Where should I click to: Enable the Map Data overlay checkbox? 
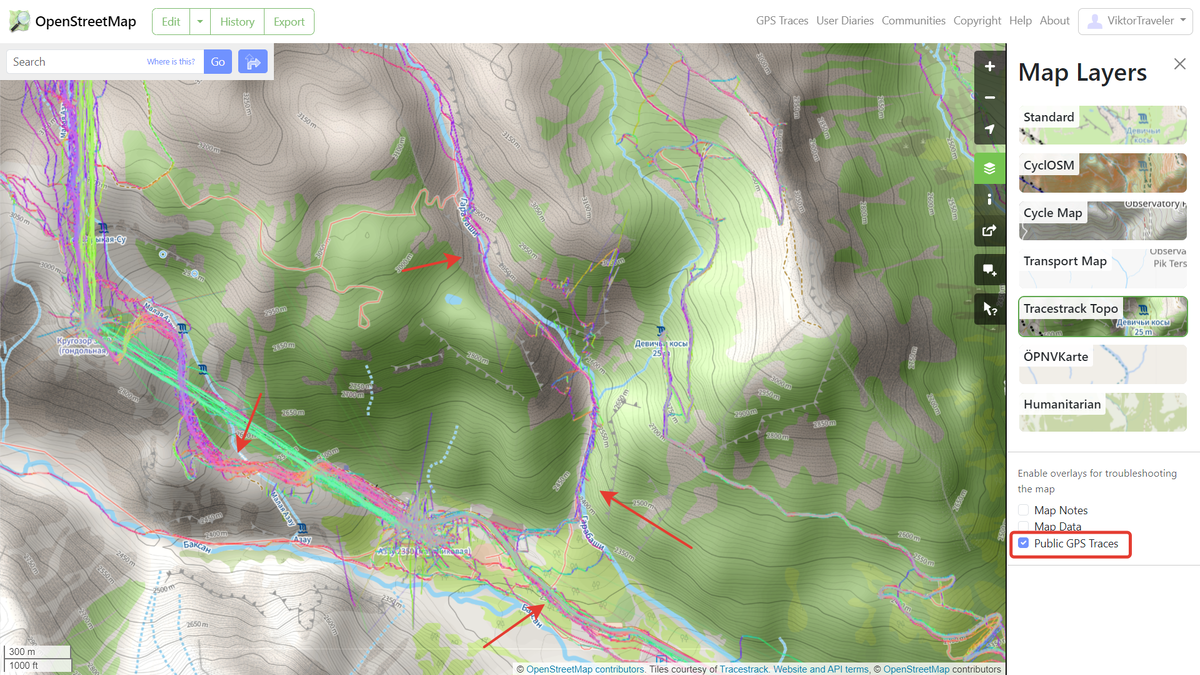(x=1024, y=526)
